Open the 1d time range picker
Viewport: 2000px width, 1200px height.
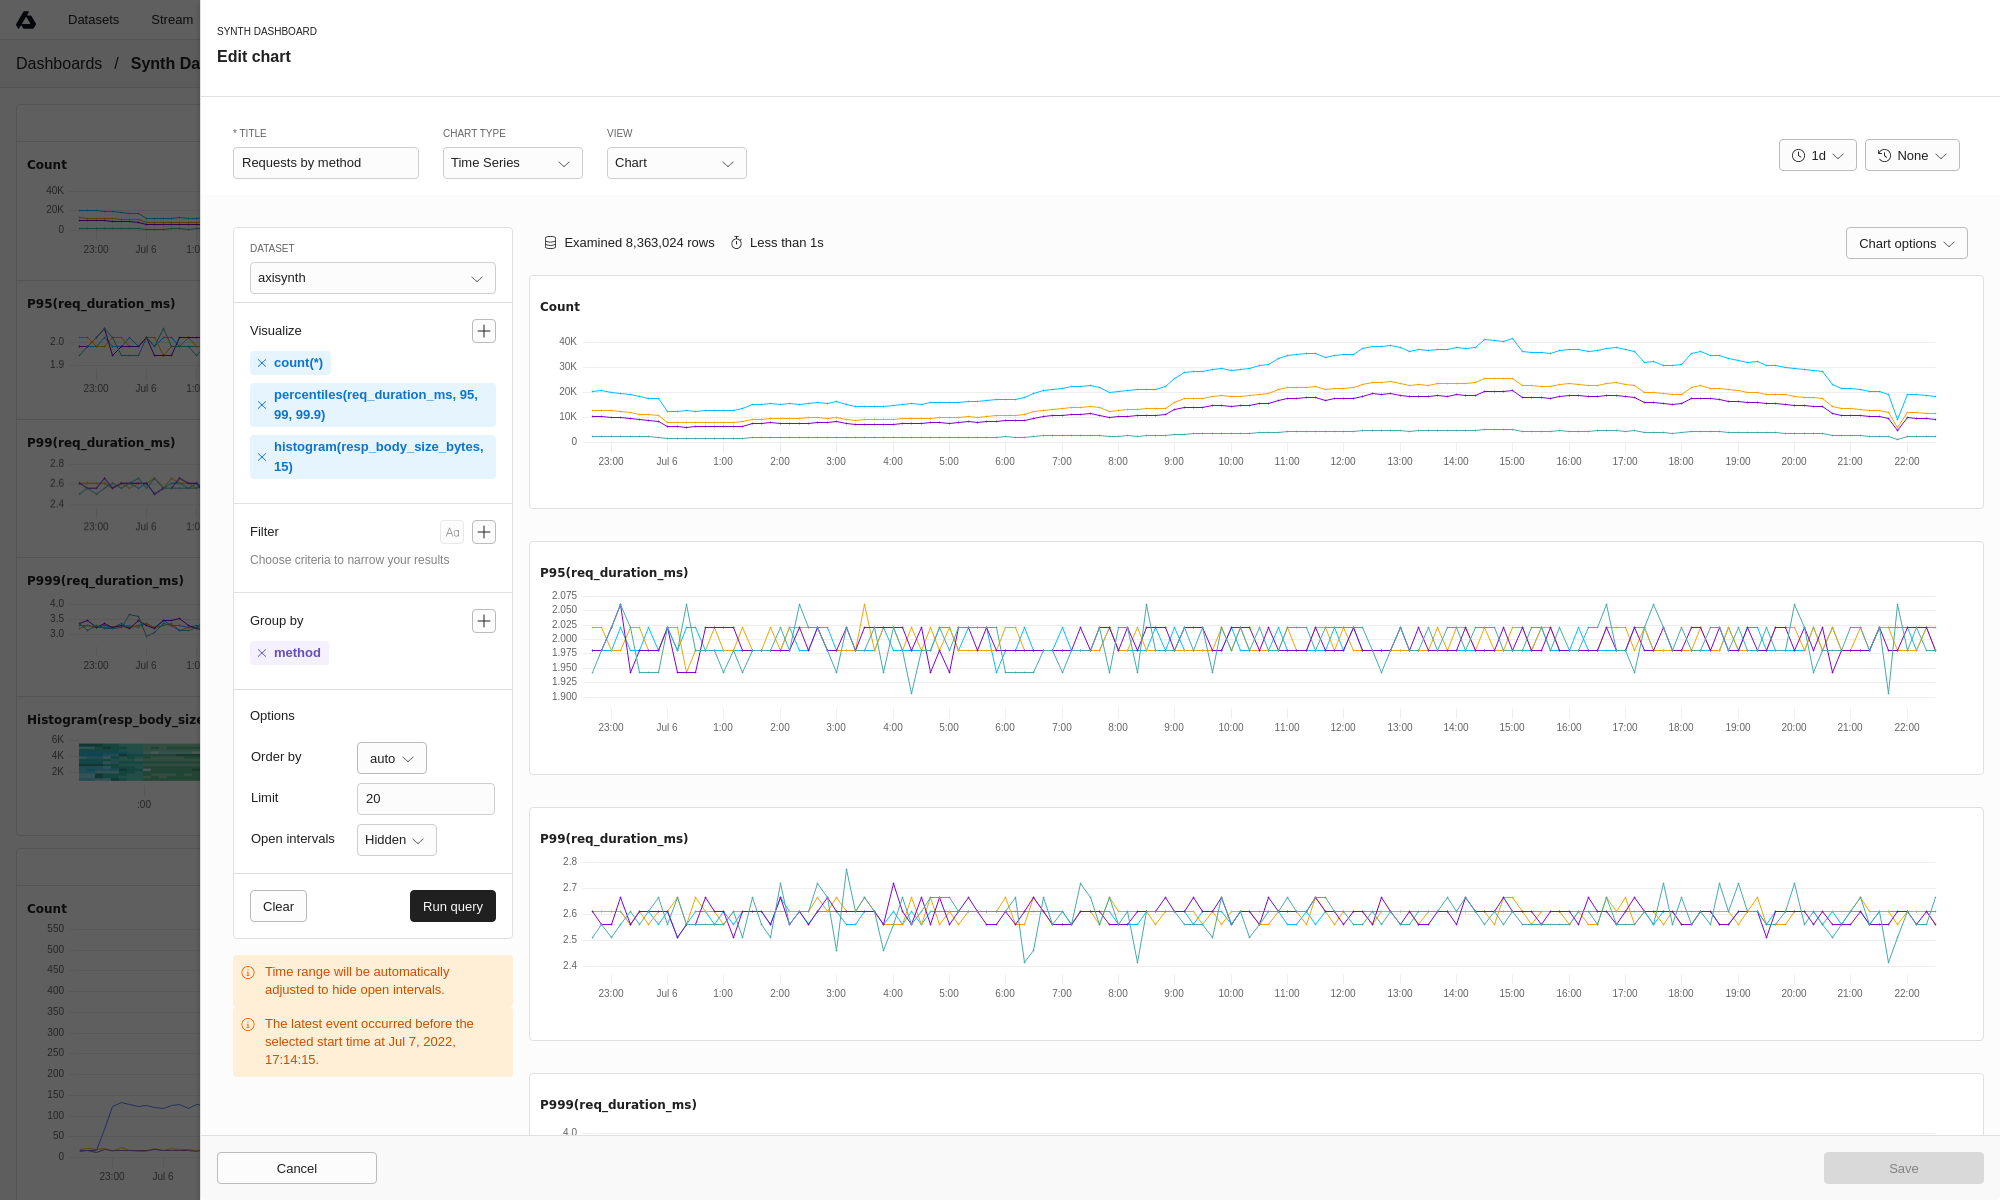1817,156
